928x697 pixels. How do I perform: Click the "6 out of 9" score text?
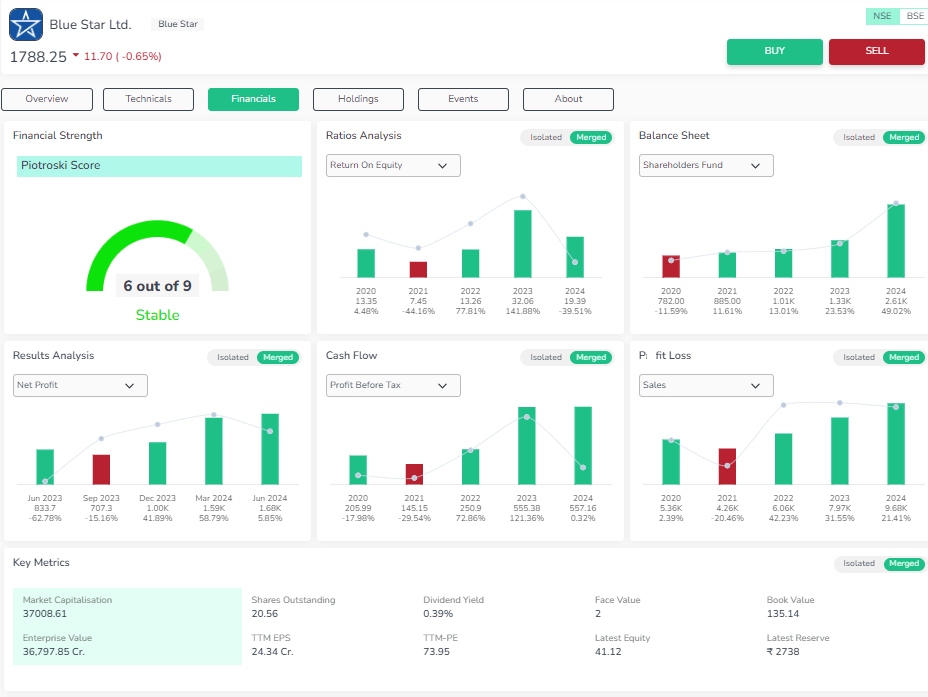pyautogui.click(x=157, y=286)
